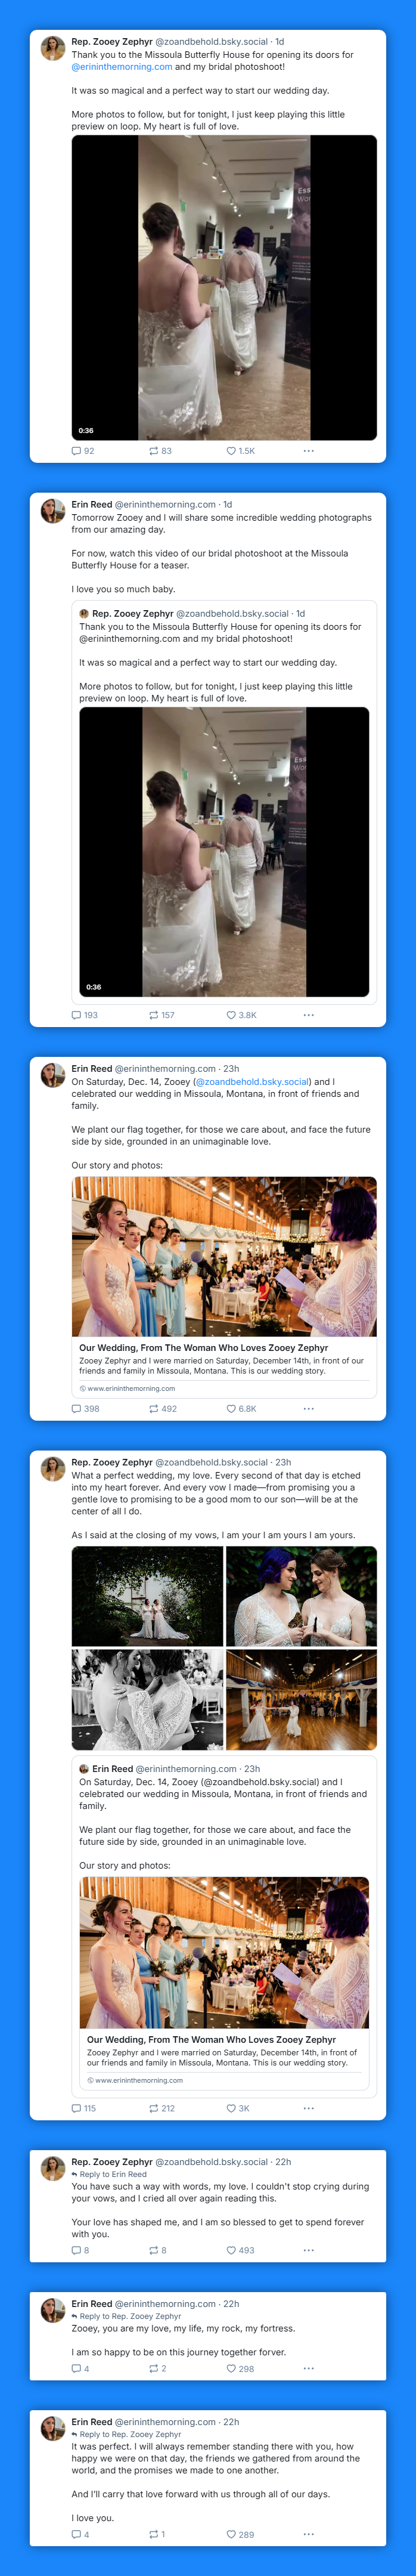Click the repost icon showing 212 reposts
416x2576 pixels.
pos(154,2108)
